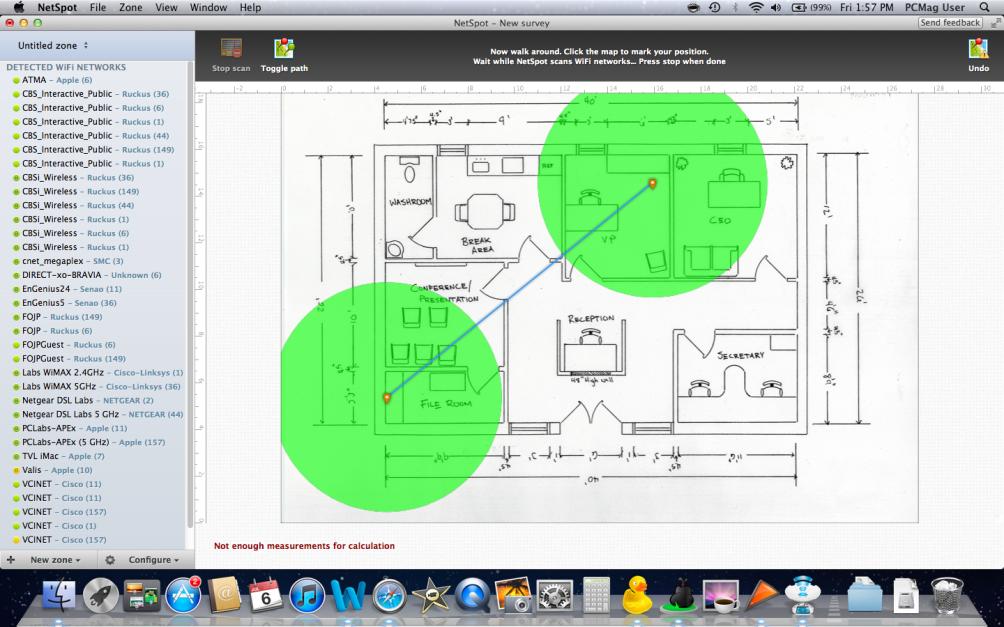Select EnGenius5 – Senao (36)
This screenshot has width=1004, height=627.
(69, 303)
